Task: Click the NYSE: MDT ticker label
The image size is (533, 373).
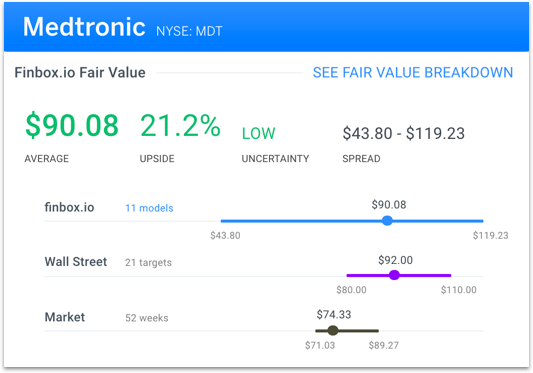Action: [189, 31]
